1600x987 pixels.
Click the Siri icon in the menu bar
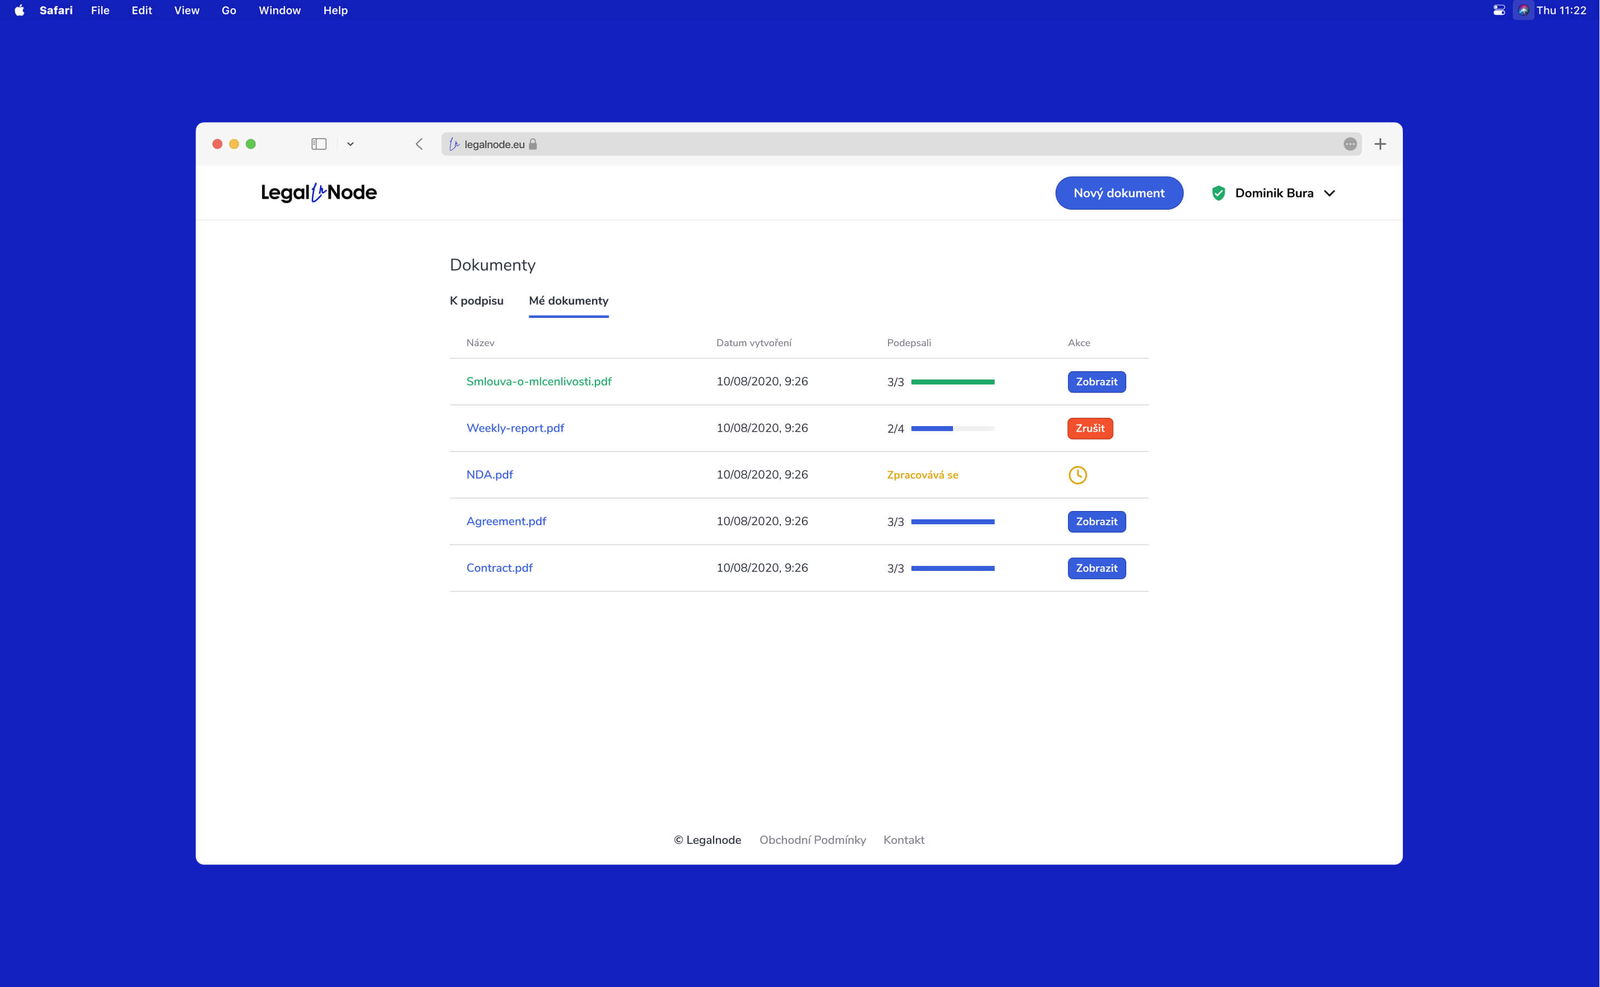tap(1523, 10)
